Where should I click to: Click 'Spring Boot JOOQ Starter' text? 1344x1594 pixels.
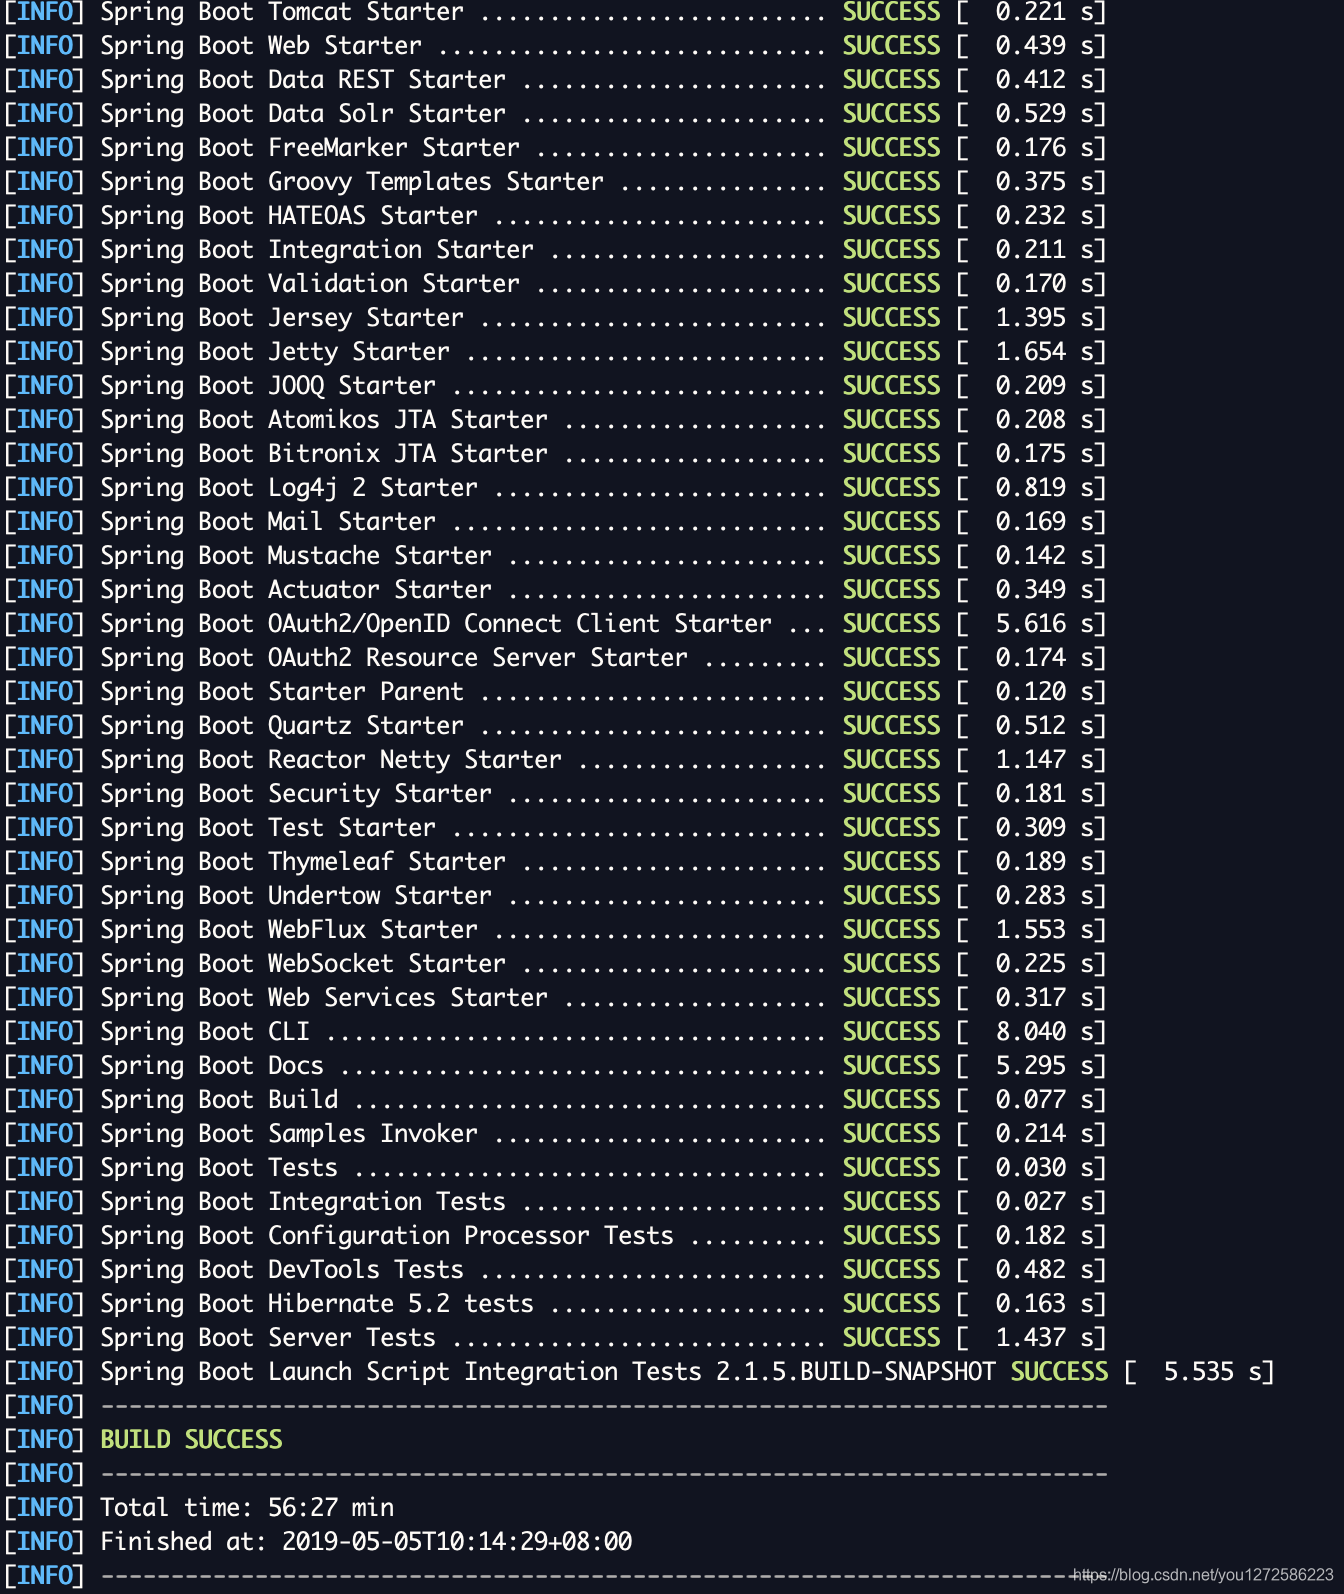[x=268, y=386]
